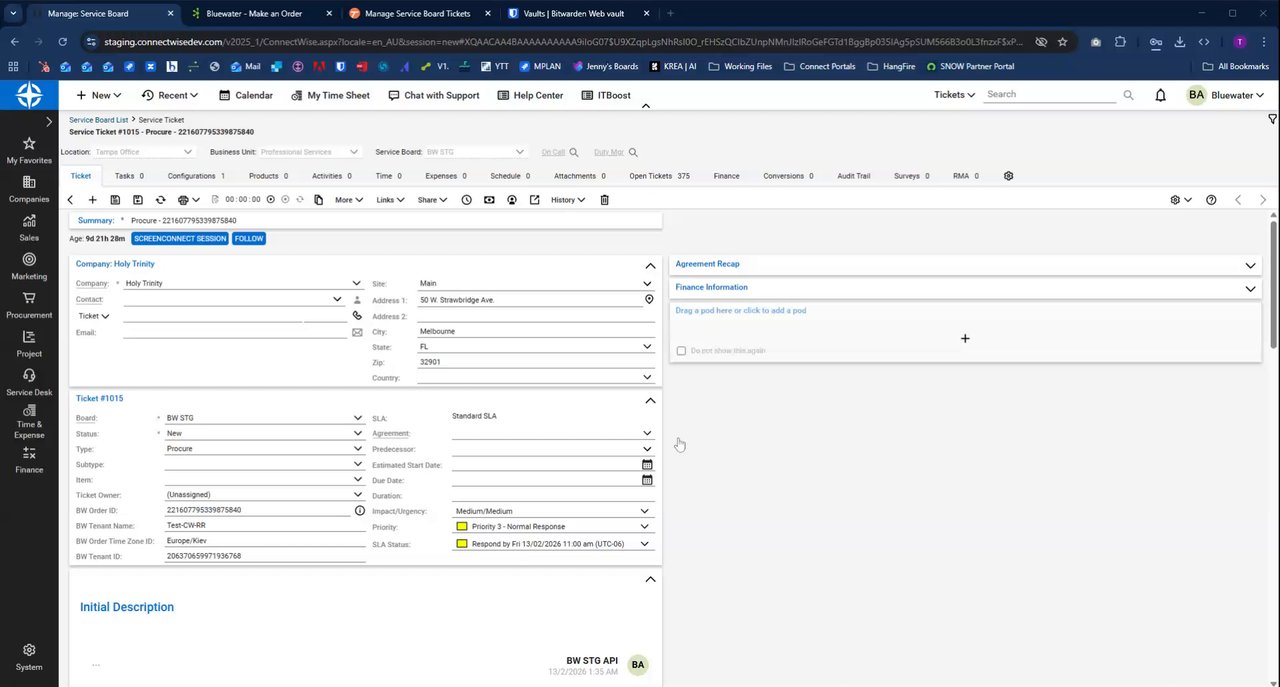This screenshot has height=687, width=1280.
Task: Open the State dropdown showing FL
Action: pyautogui.click(x=647, y=347)
